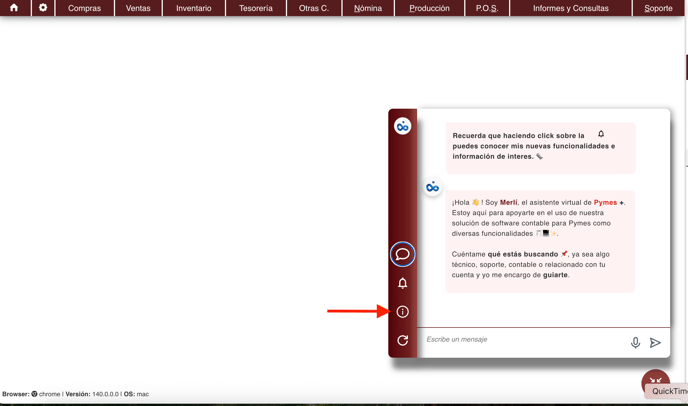This screenshot has width=688, height=406.
Task: Activate the microphone for voice input
Action: tap(635, 343)
